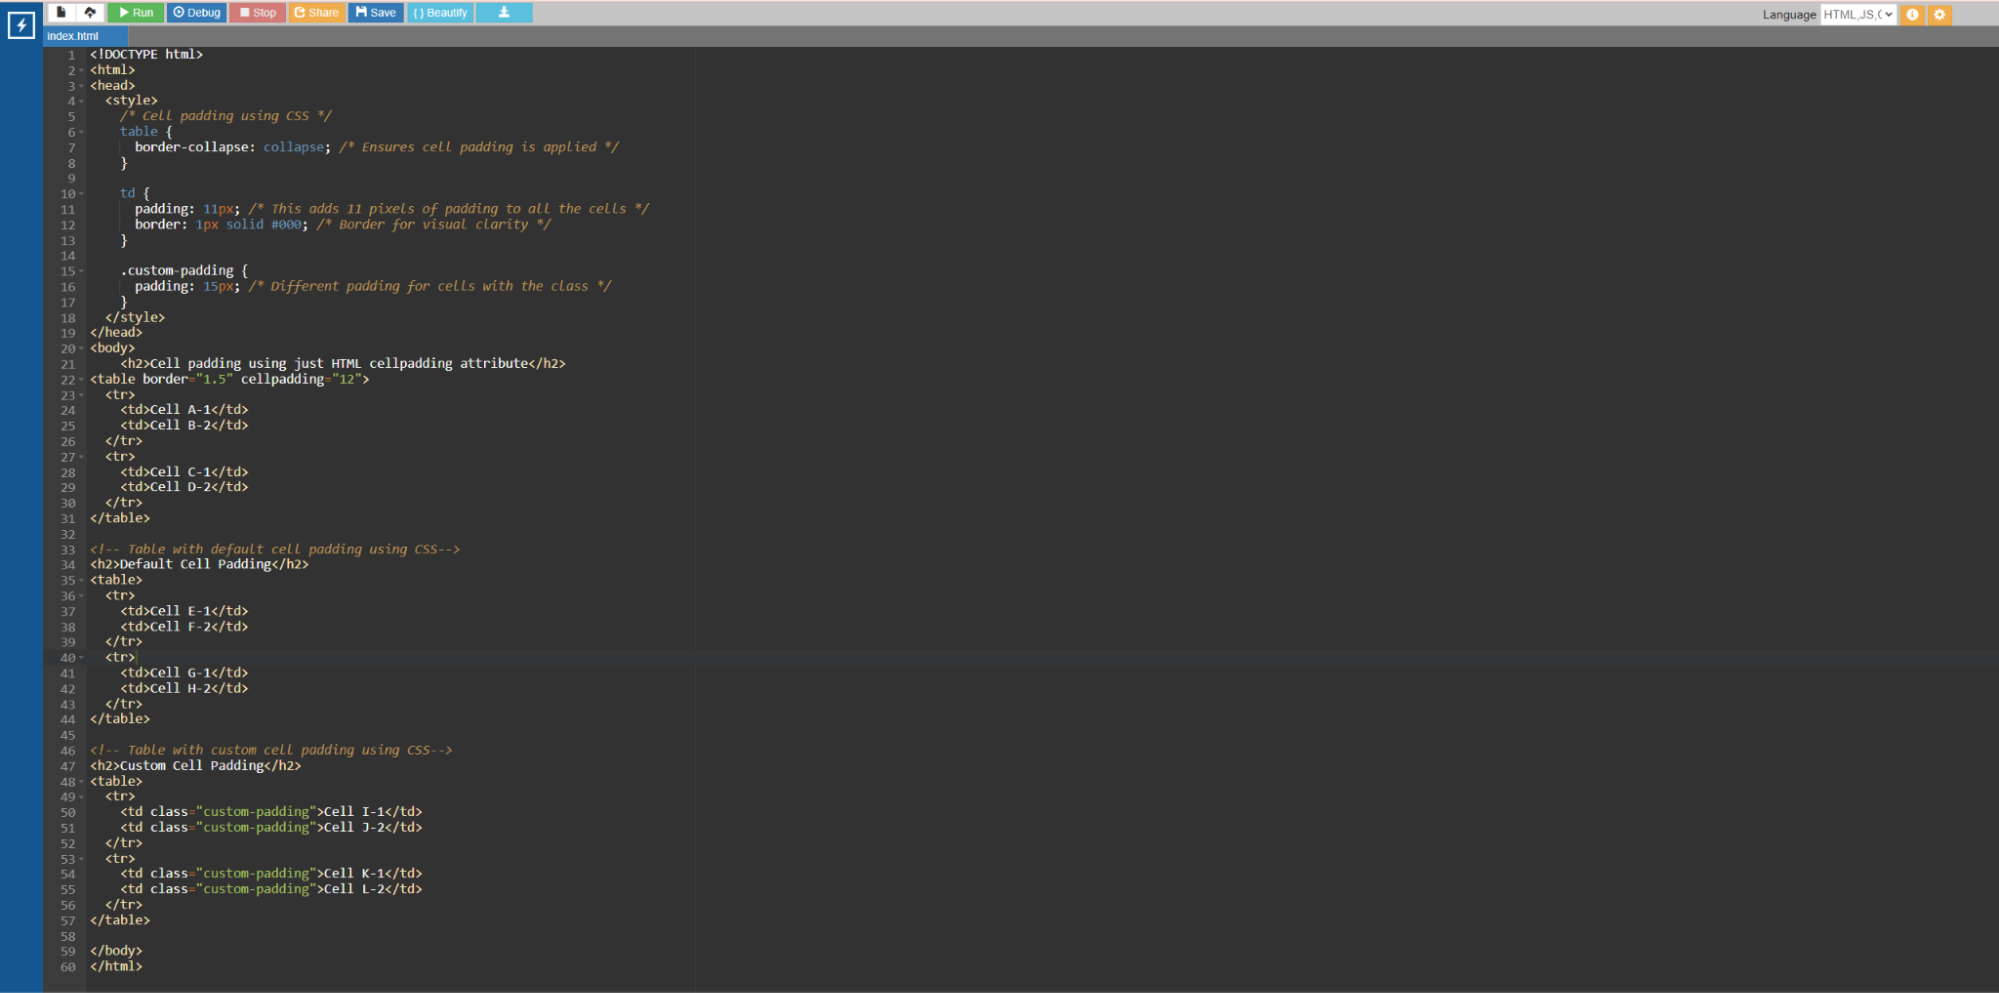Fold the .custom-padding rule at line 15
Screen dimensions: 1999x993
click(82, 271)
